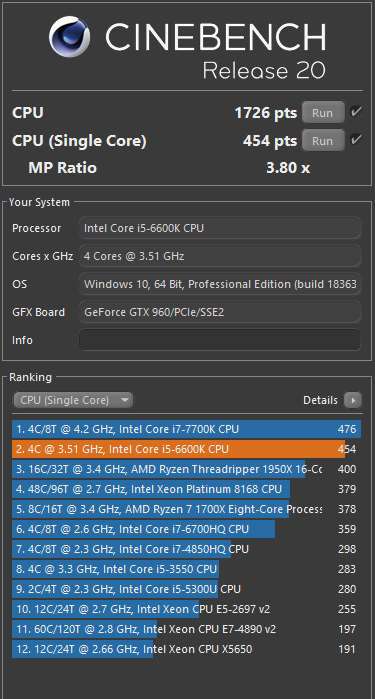The image size is (375, 699).
Task: Click the score 191 in ranking list
Action: [x=347, y=649]
